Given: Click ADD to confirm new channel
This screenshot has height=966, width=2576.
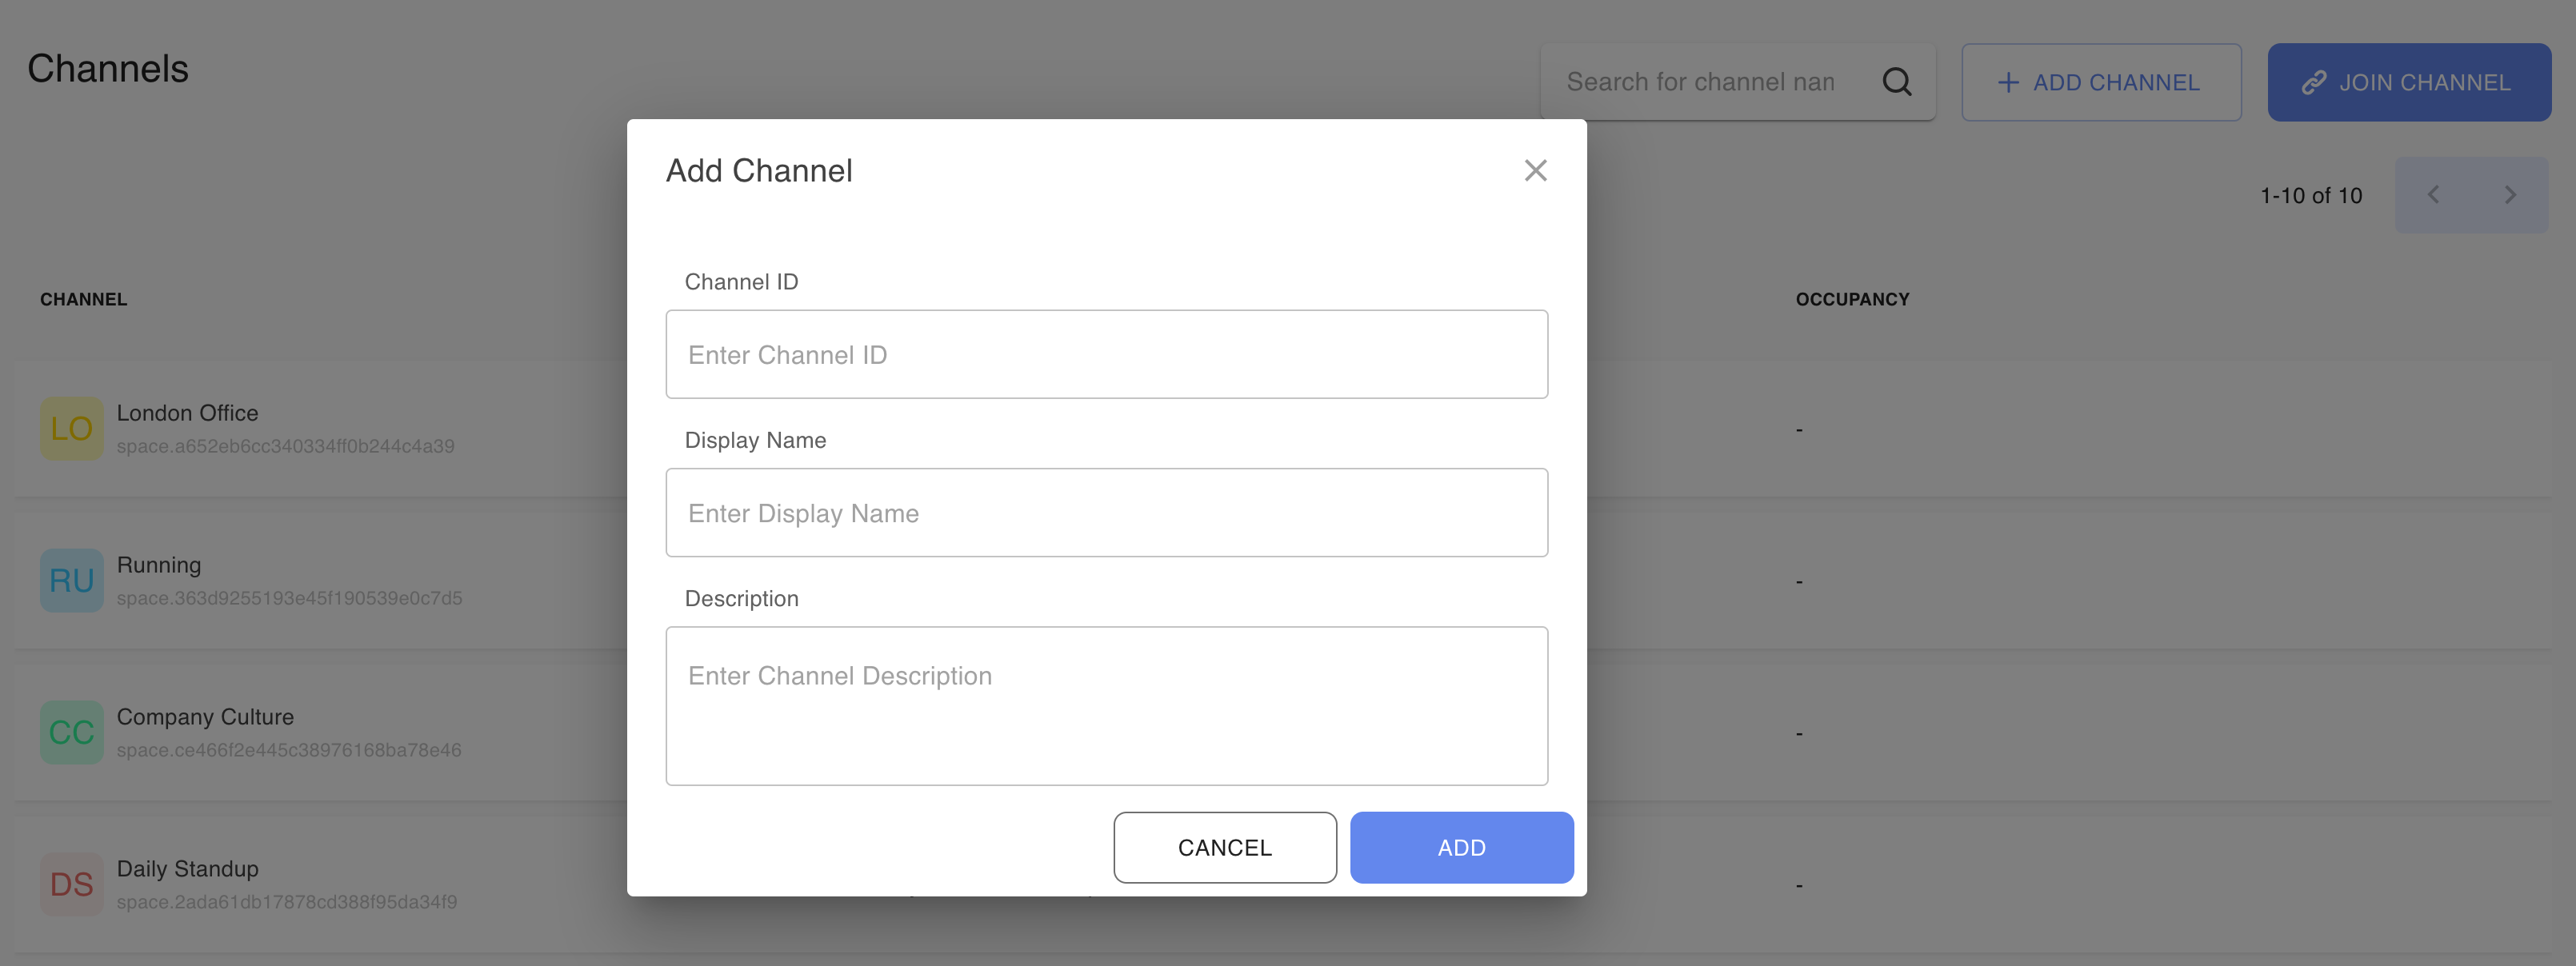Looking at the screenshot, I should tap(1462, 848).
